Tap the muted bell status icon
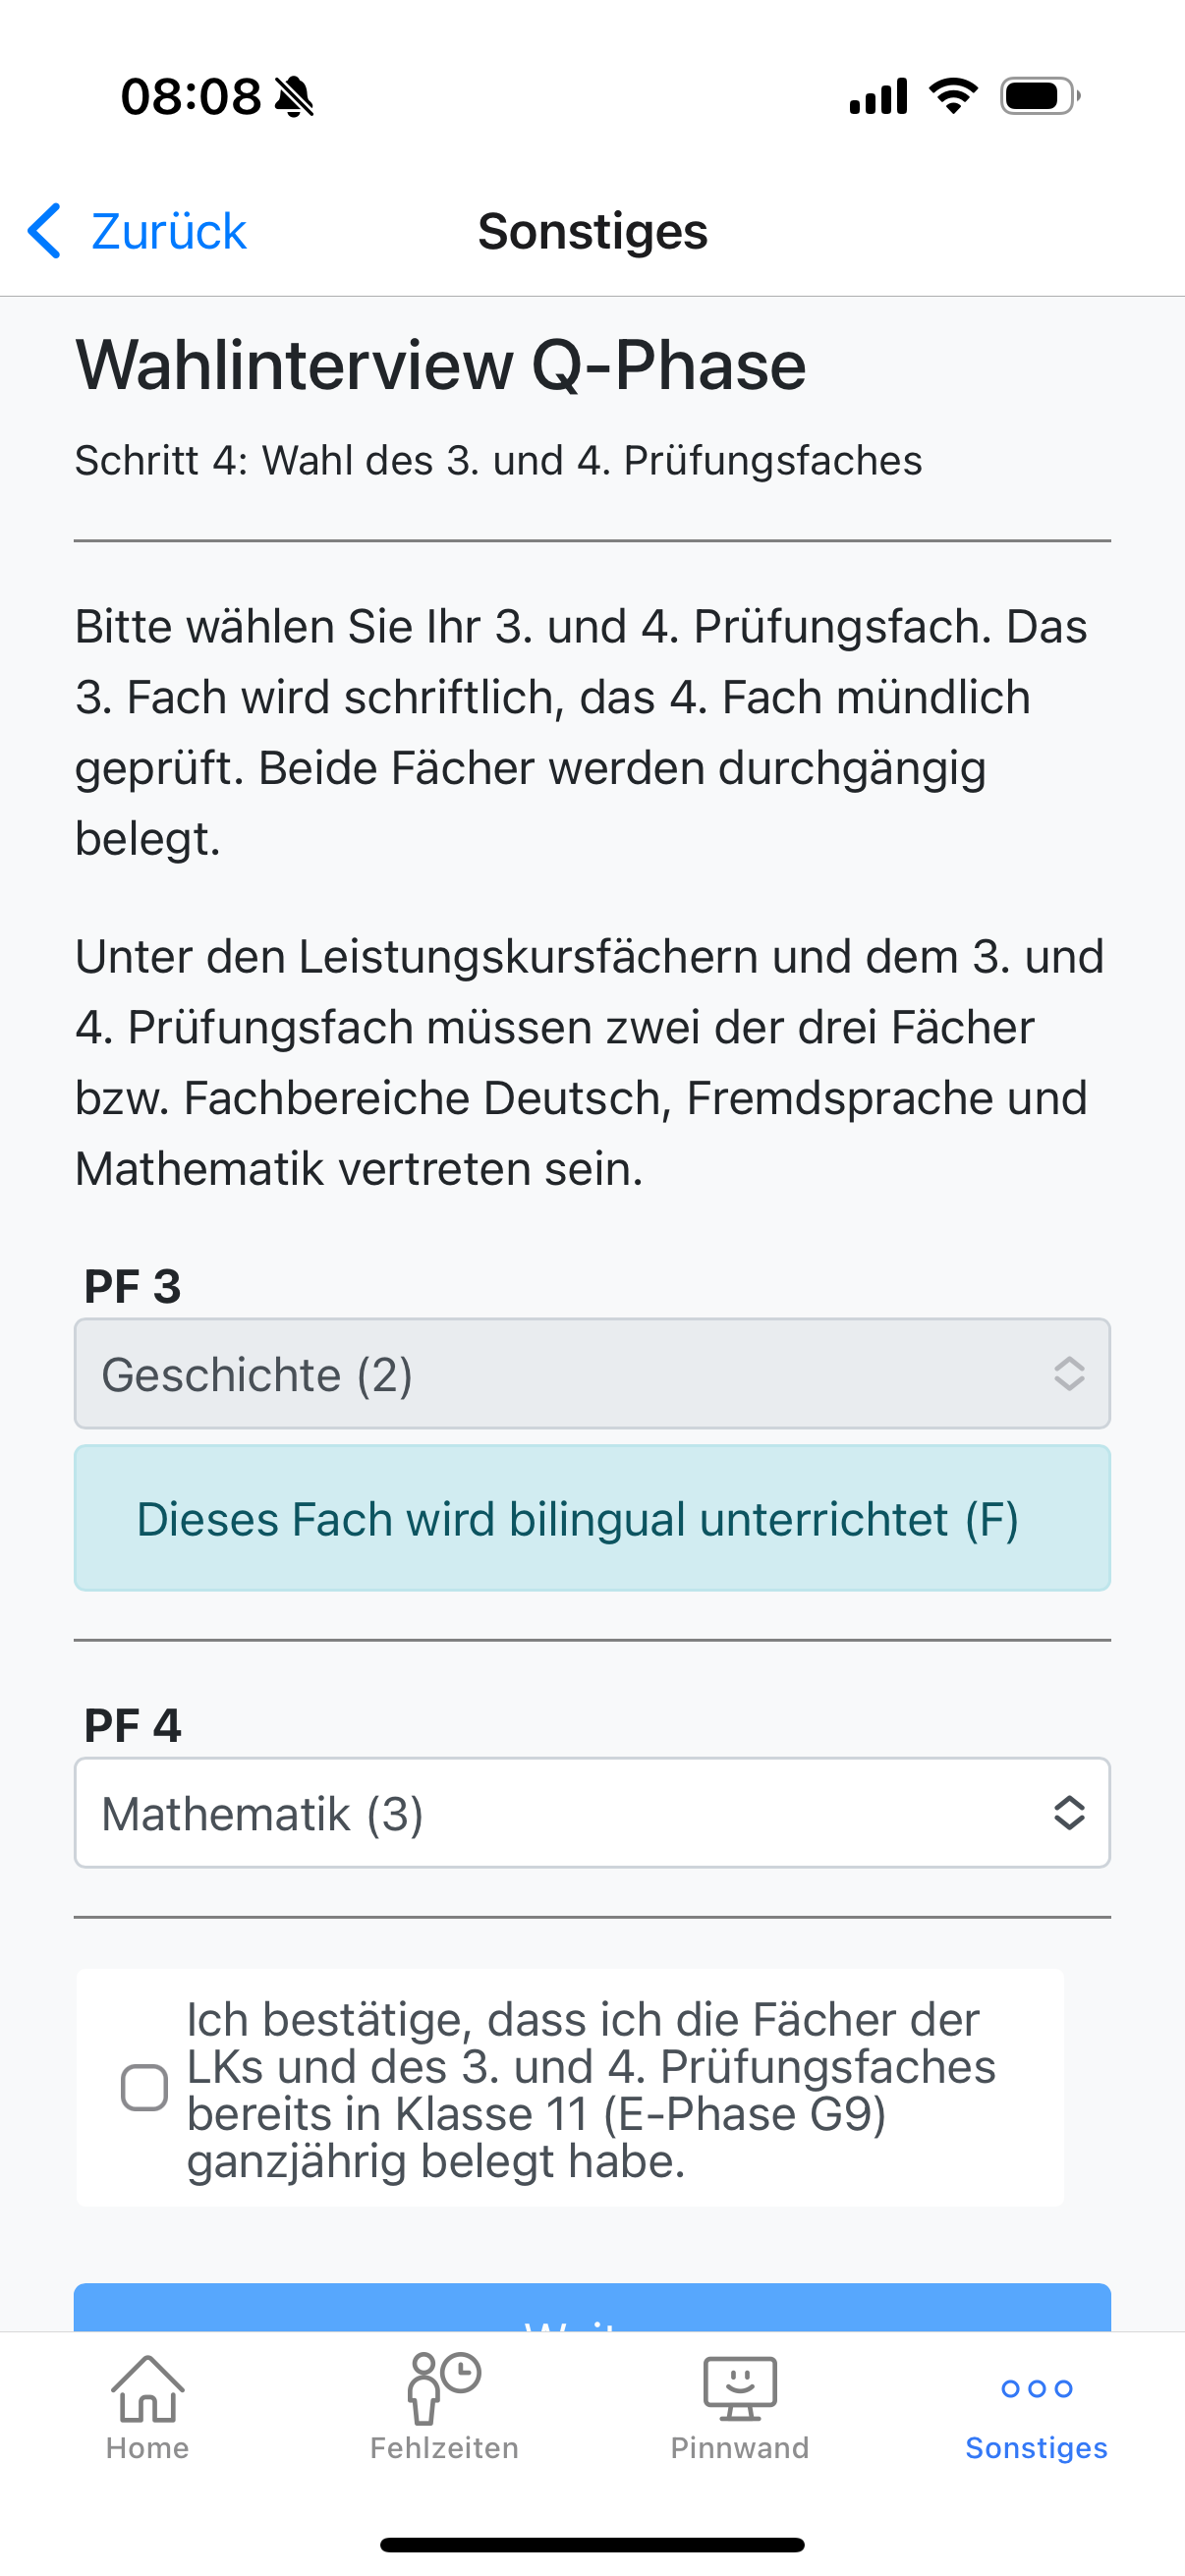The height and width of the screenshot is (2576, 1185). [x=294, y=97]
